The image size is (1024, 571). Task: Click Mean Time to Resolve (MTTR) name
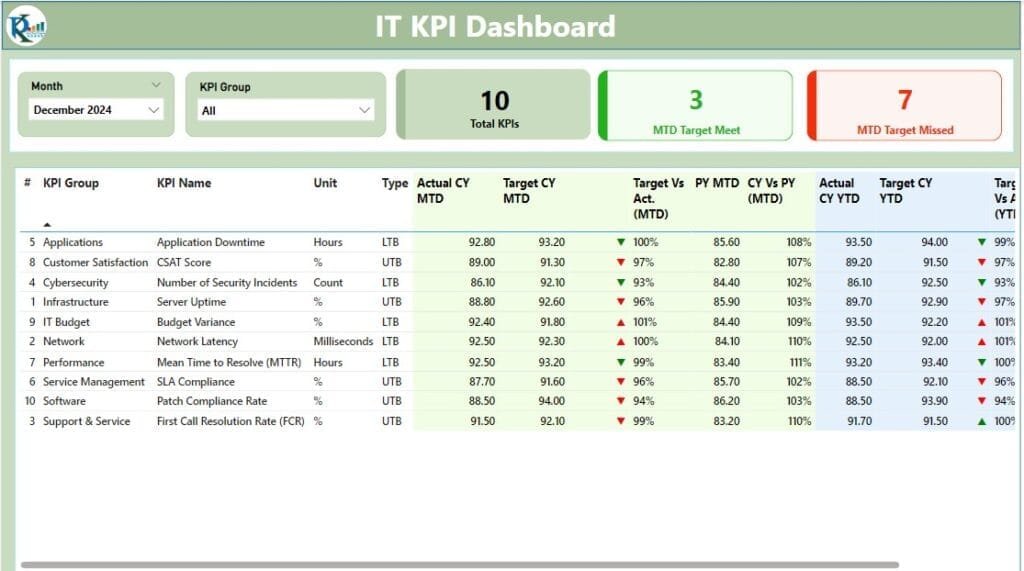pos(229,363)
